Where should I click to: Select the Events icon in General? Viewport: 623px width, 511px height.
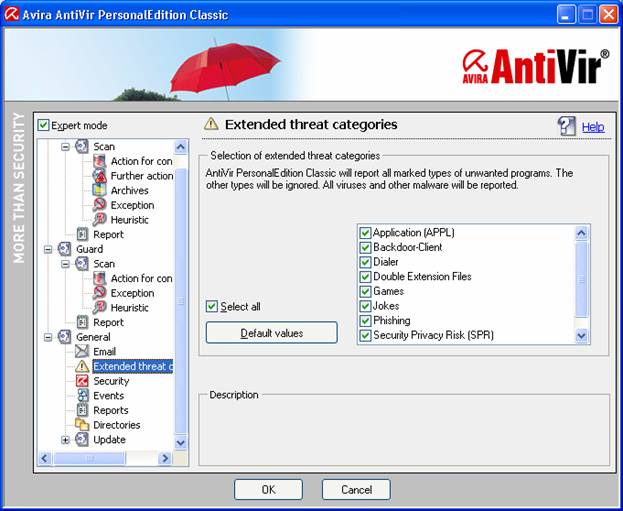[x=82, y=396]
